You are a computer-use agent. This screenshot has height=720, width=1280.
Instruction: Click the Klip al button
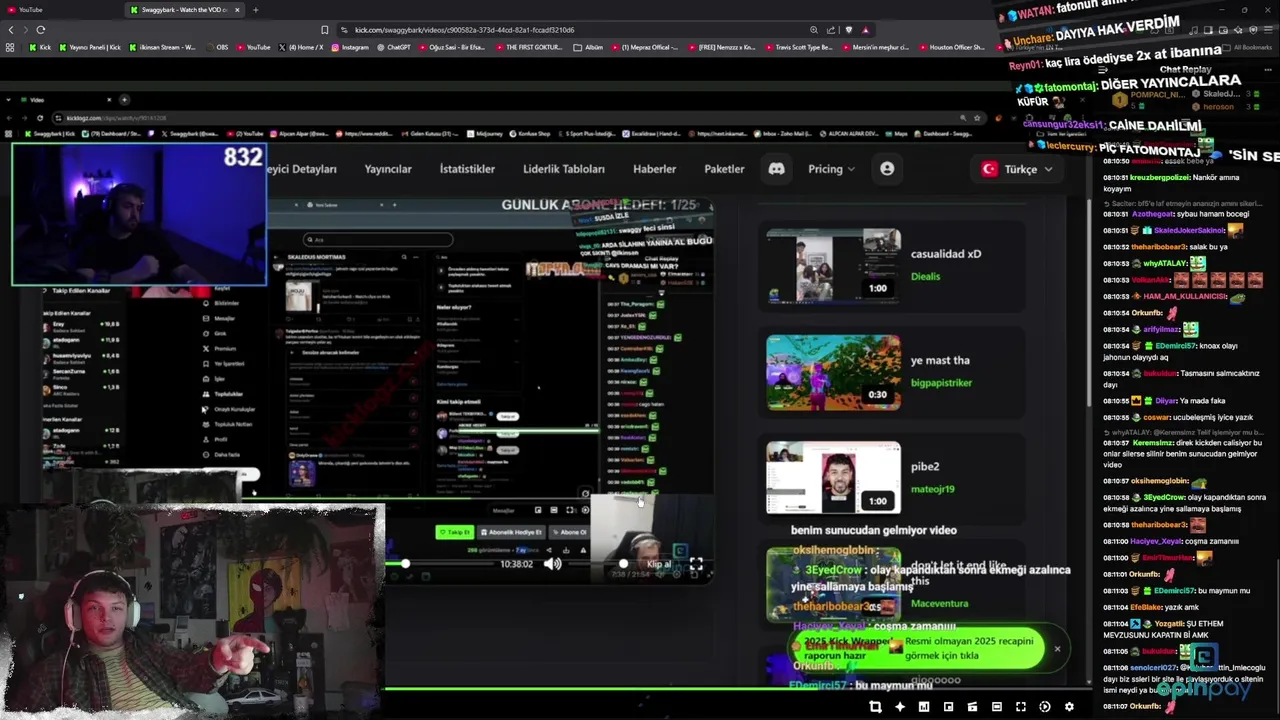[658, 564]
